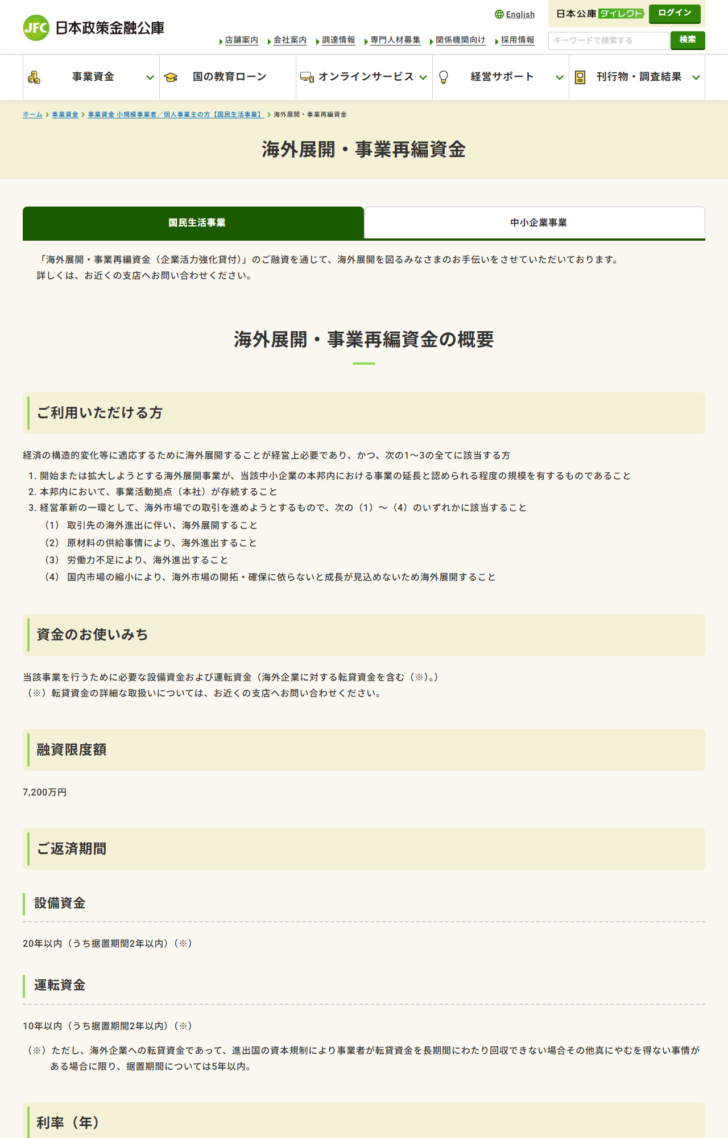Focus the keyword search field
This screenshot has width=728, height=1138.
point(608,41)
